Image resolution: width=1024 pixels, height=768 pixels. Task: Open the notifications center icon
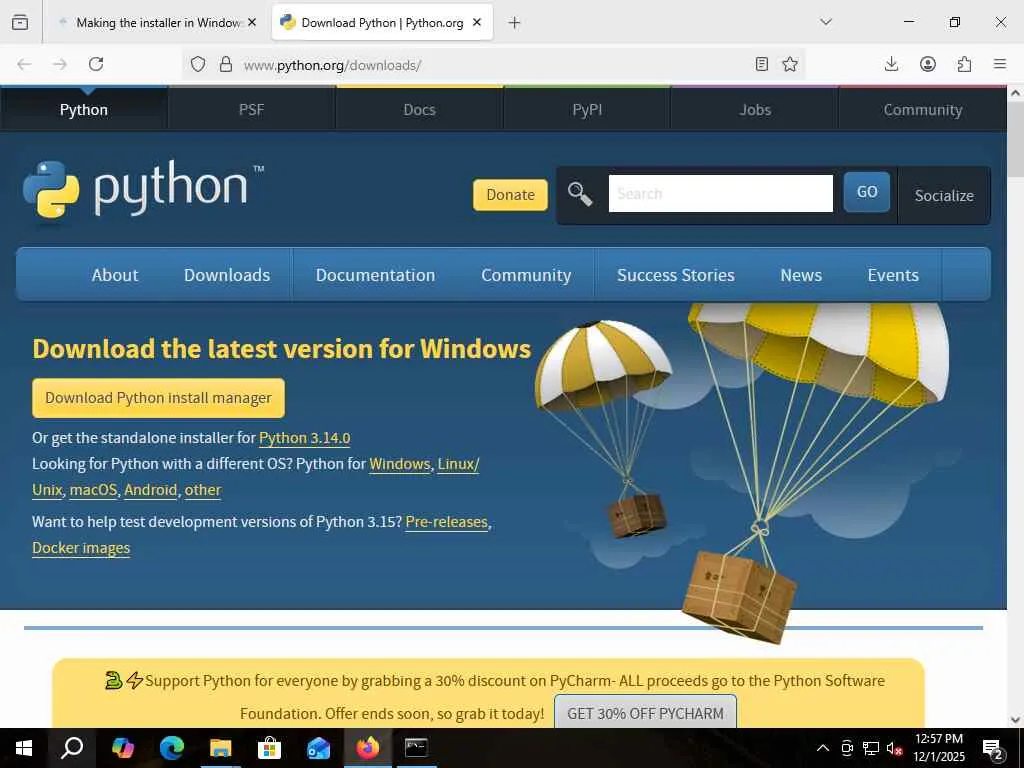[x=993, y=749]
